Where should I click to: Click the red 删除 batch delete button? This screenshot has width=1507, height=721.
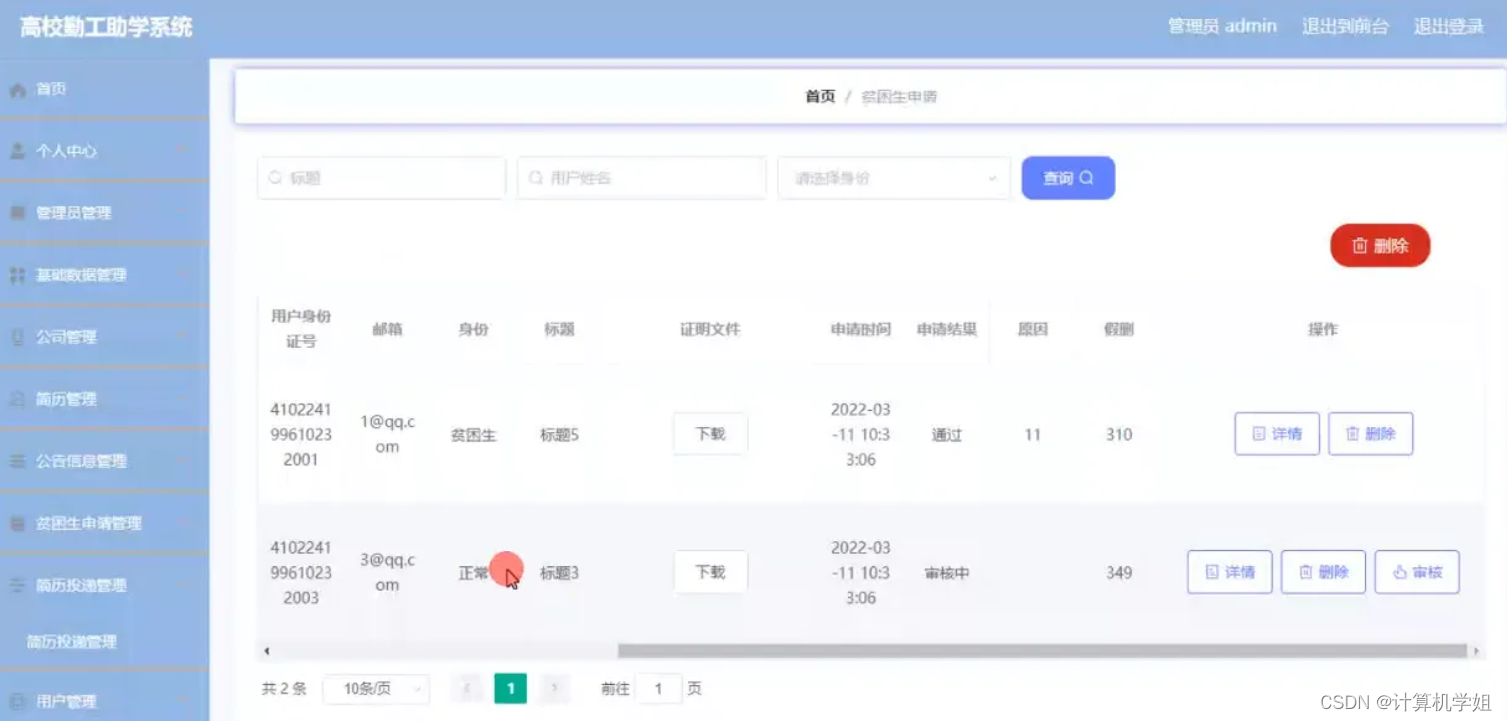[x=1380, y=246]
